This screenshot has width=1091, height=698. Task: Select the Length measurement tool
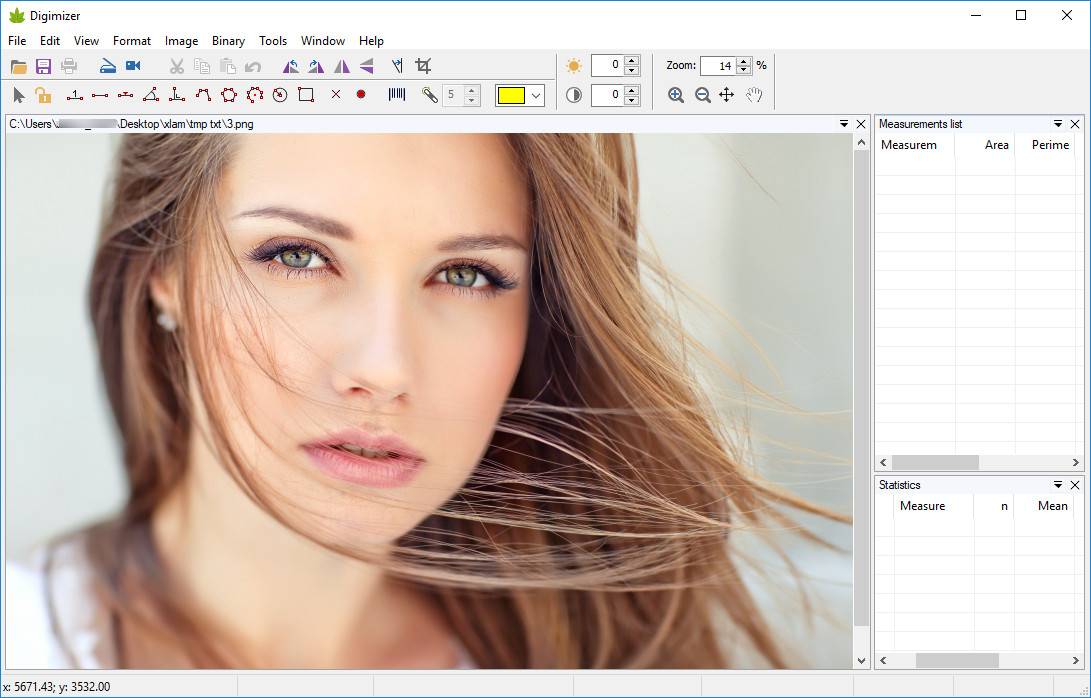tap(99, 95)
